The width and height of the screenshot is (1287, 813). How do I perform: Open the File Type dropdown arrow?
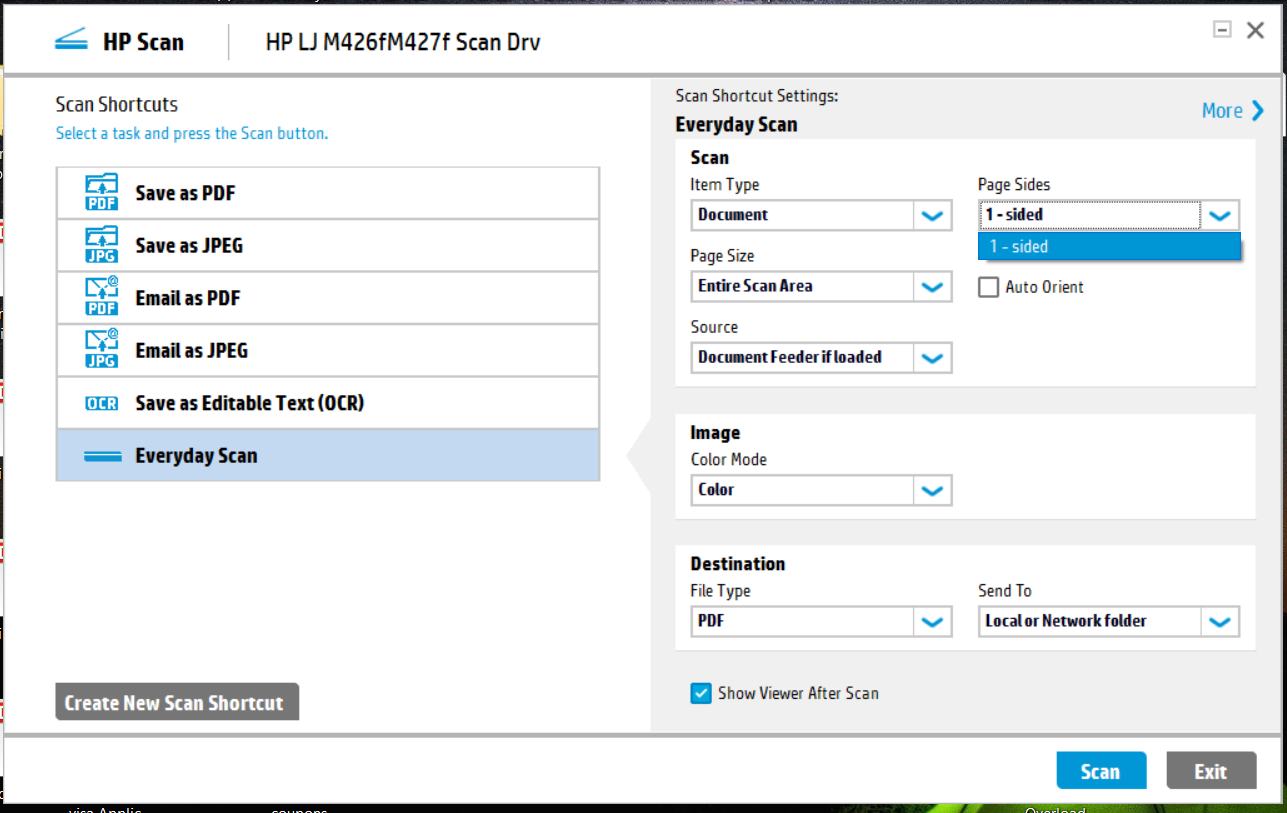pos(932,622)
